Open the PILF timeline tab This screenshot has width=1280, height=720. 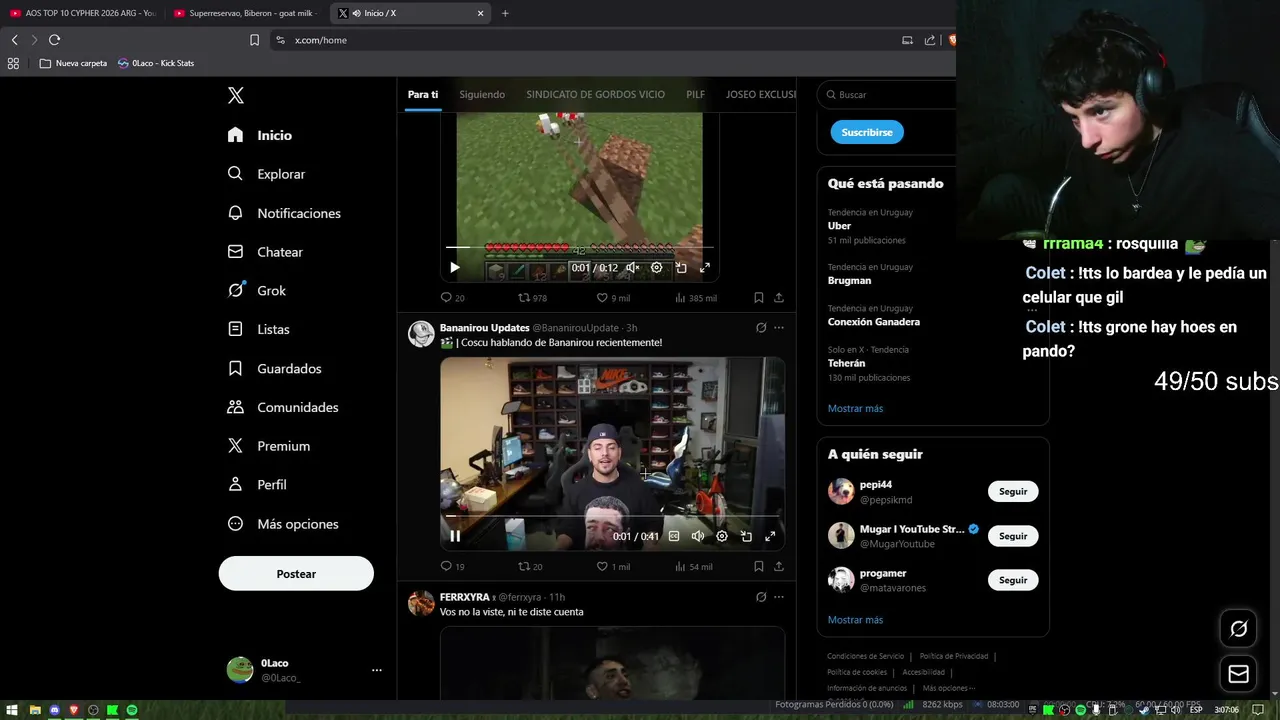[695, 94]
